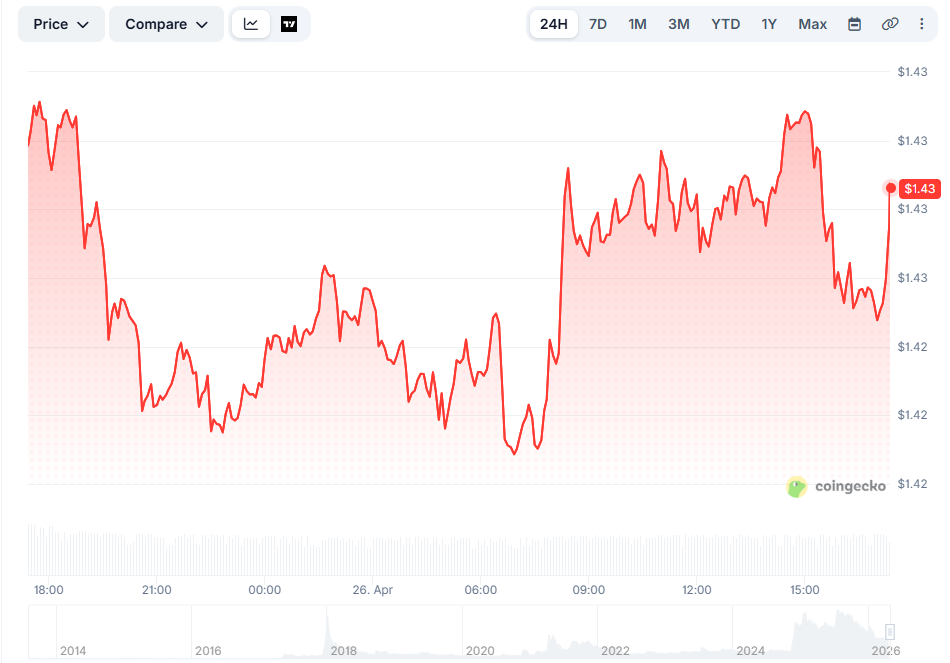Open the Price dropdown

(x=60, y=23)
